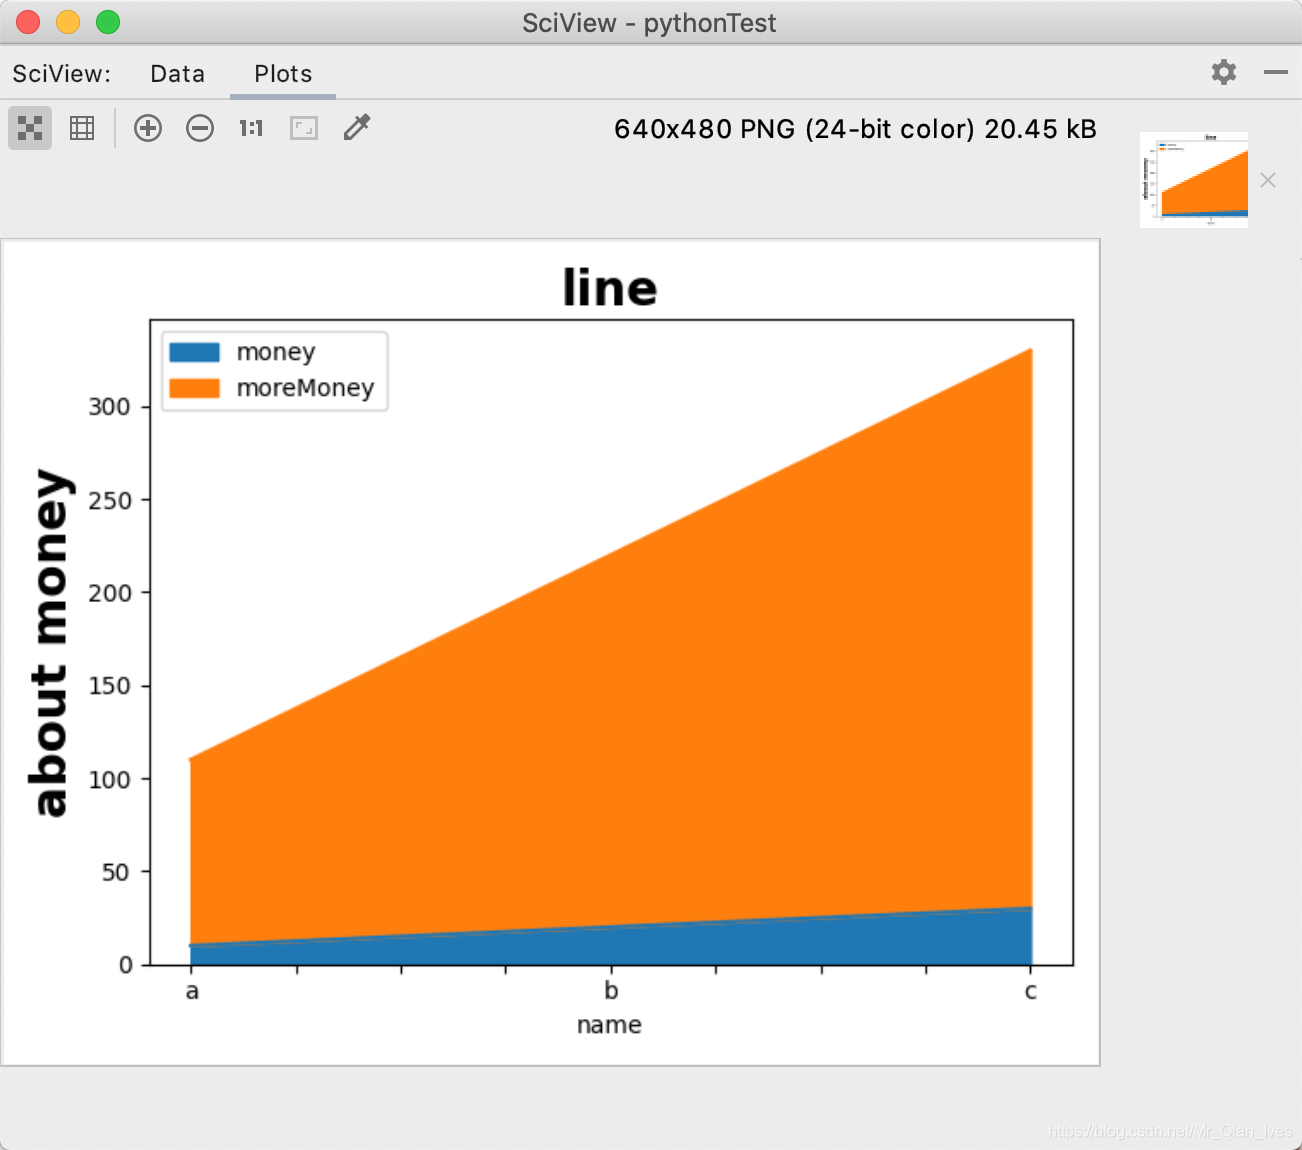Select the plot thumbnail preview
Screen dimensions: 1302x1150
coord(1194,180)
